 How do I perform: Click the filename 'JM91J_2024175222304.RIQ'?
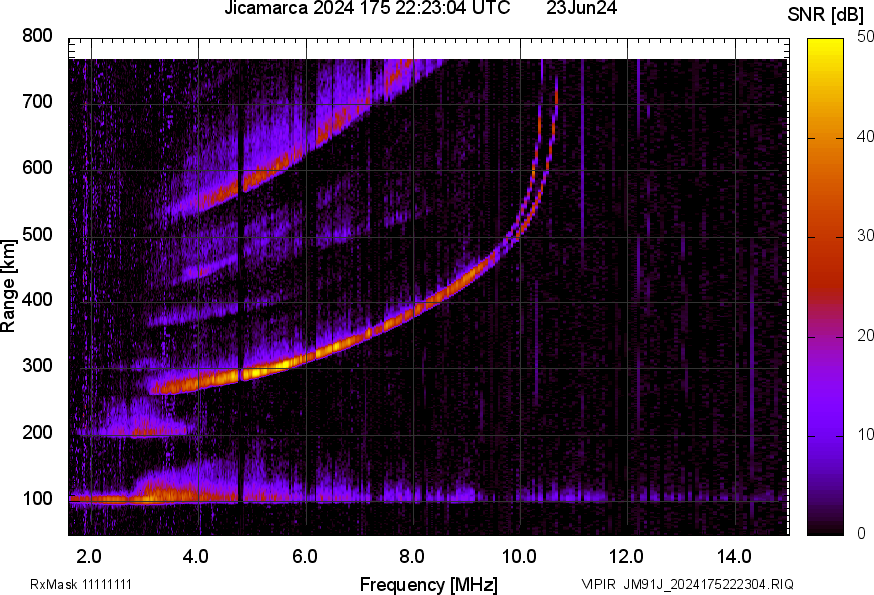(708, 584)
